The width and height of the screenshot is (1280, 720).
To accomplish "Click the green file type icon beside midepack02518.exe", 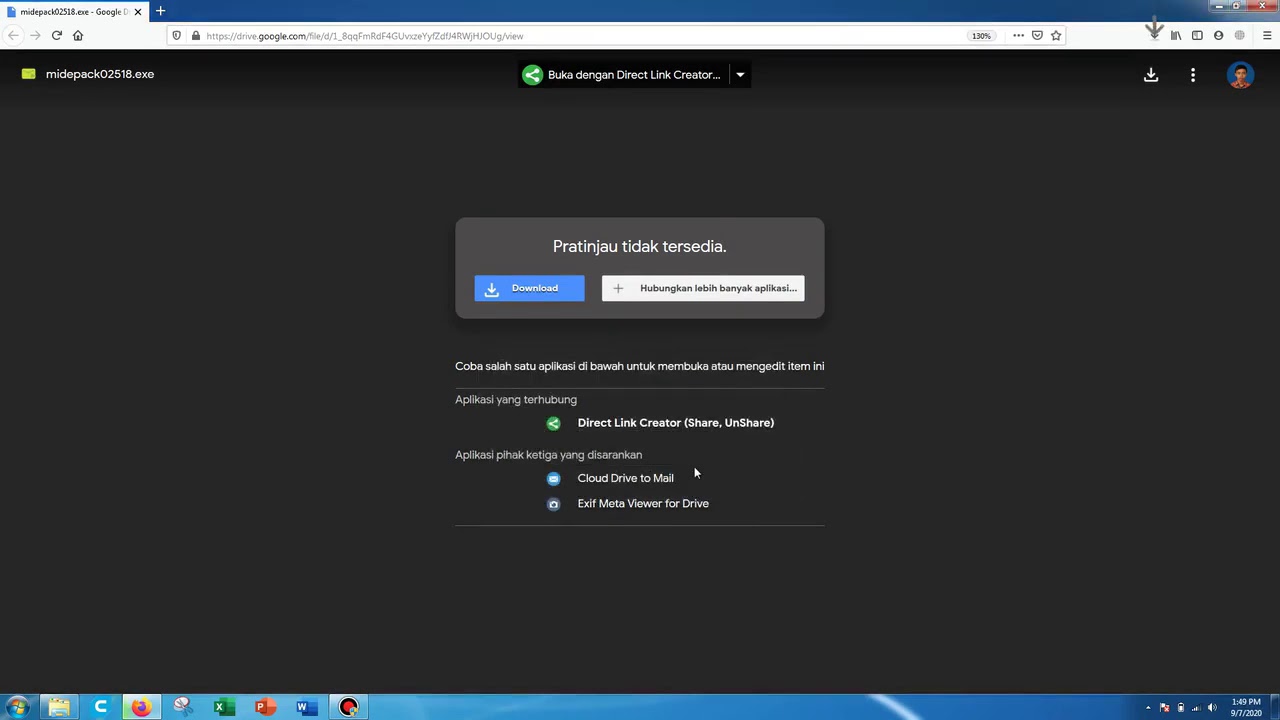I will pyautogui.click(x=28, y=74).
